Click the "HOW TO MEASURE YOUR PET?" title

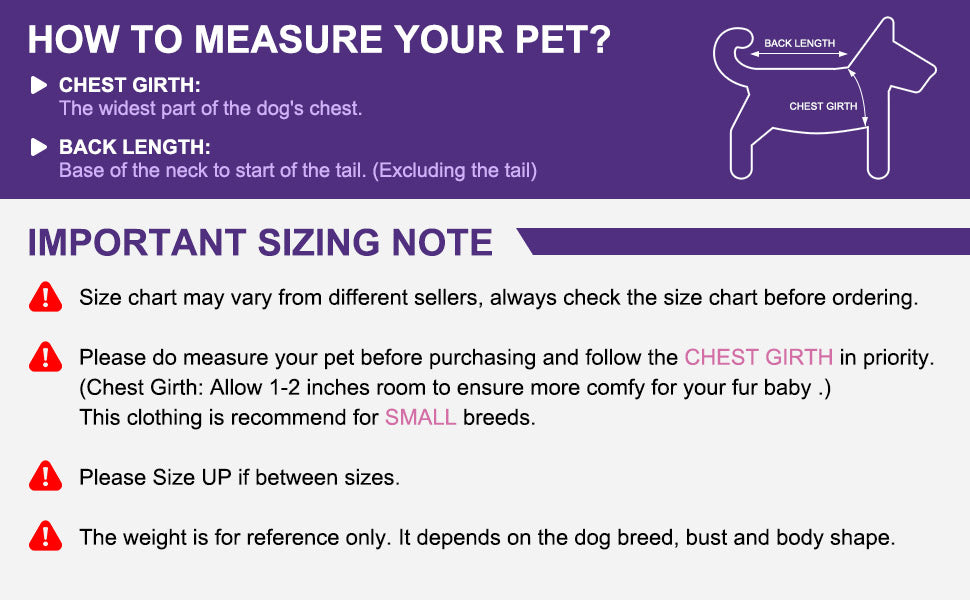click(319, 39)
